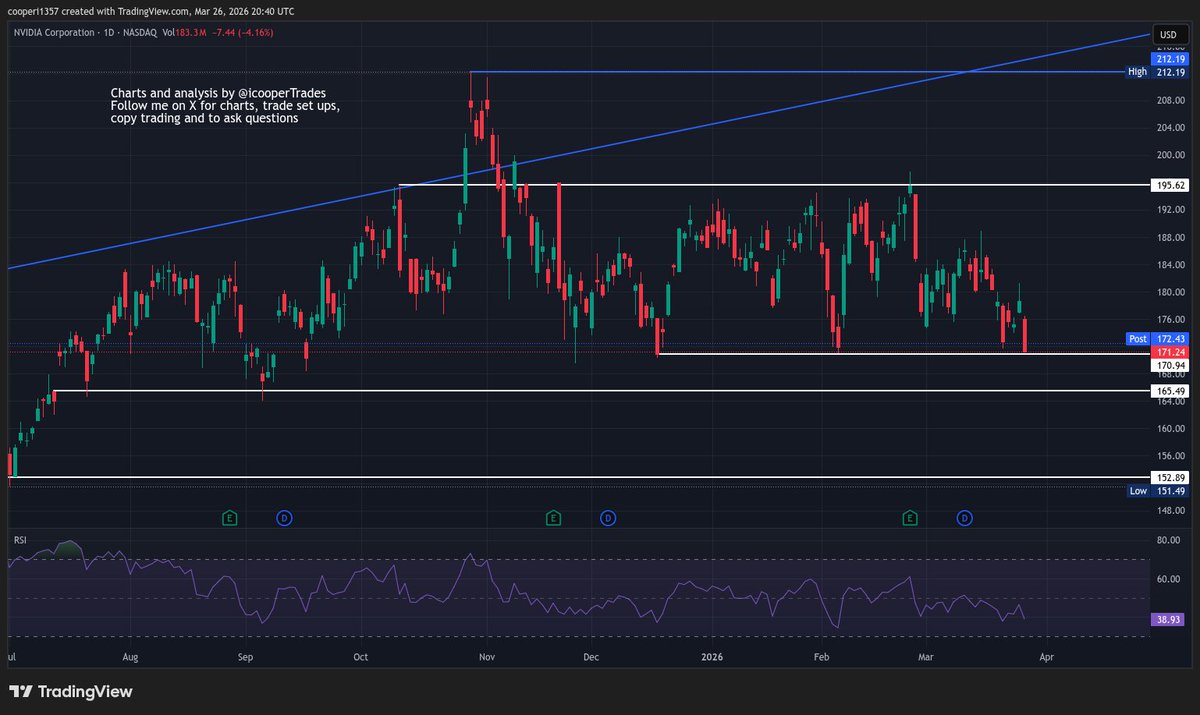Click the November earnings E marker
This screenshot has height=715, width=1200.
pos(553,518)
